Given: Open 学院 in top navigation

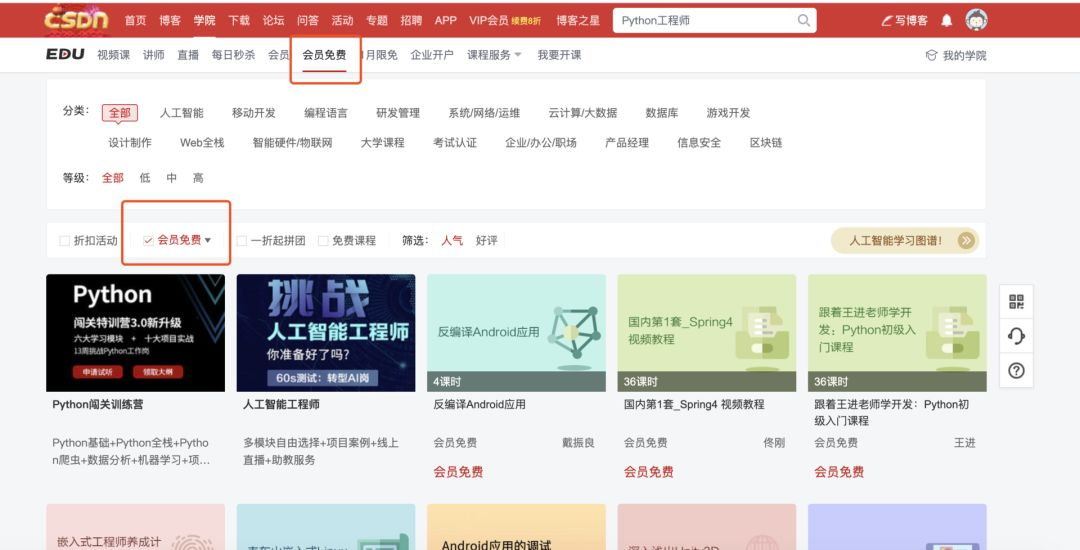Looking at the screenshot, I should 205,21.
